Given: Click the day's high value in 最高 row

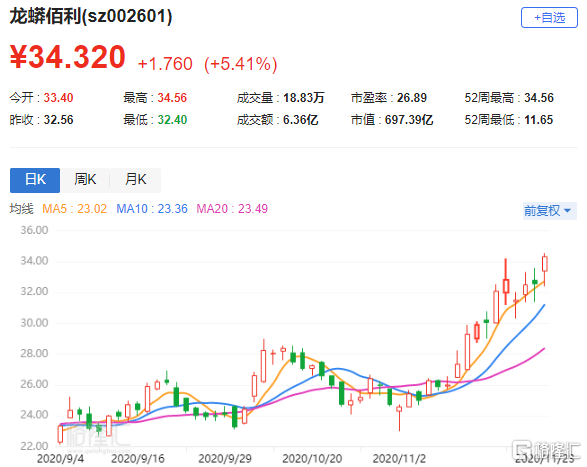Looking at the screenshot, I should coord(172,98).
